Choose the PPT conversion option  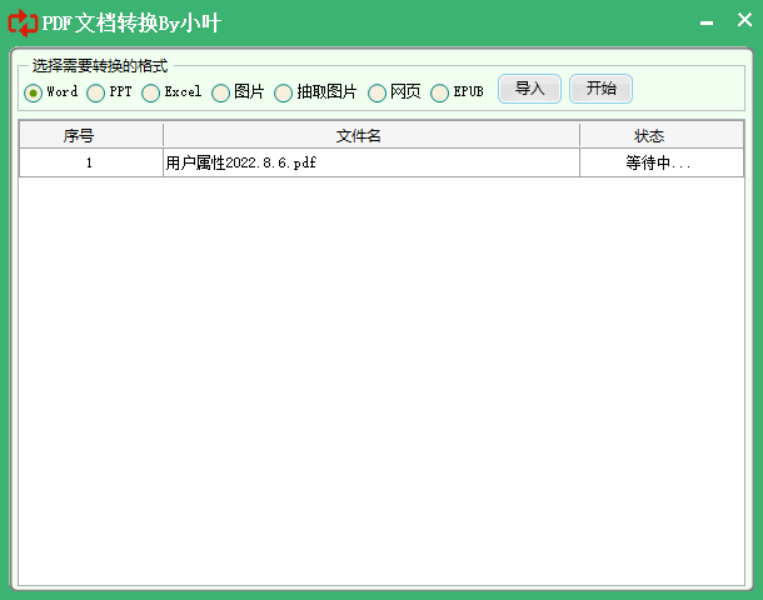click(96, 93)
